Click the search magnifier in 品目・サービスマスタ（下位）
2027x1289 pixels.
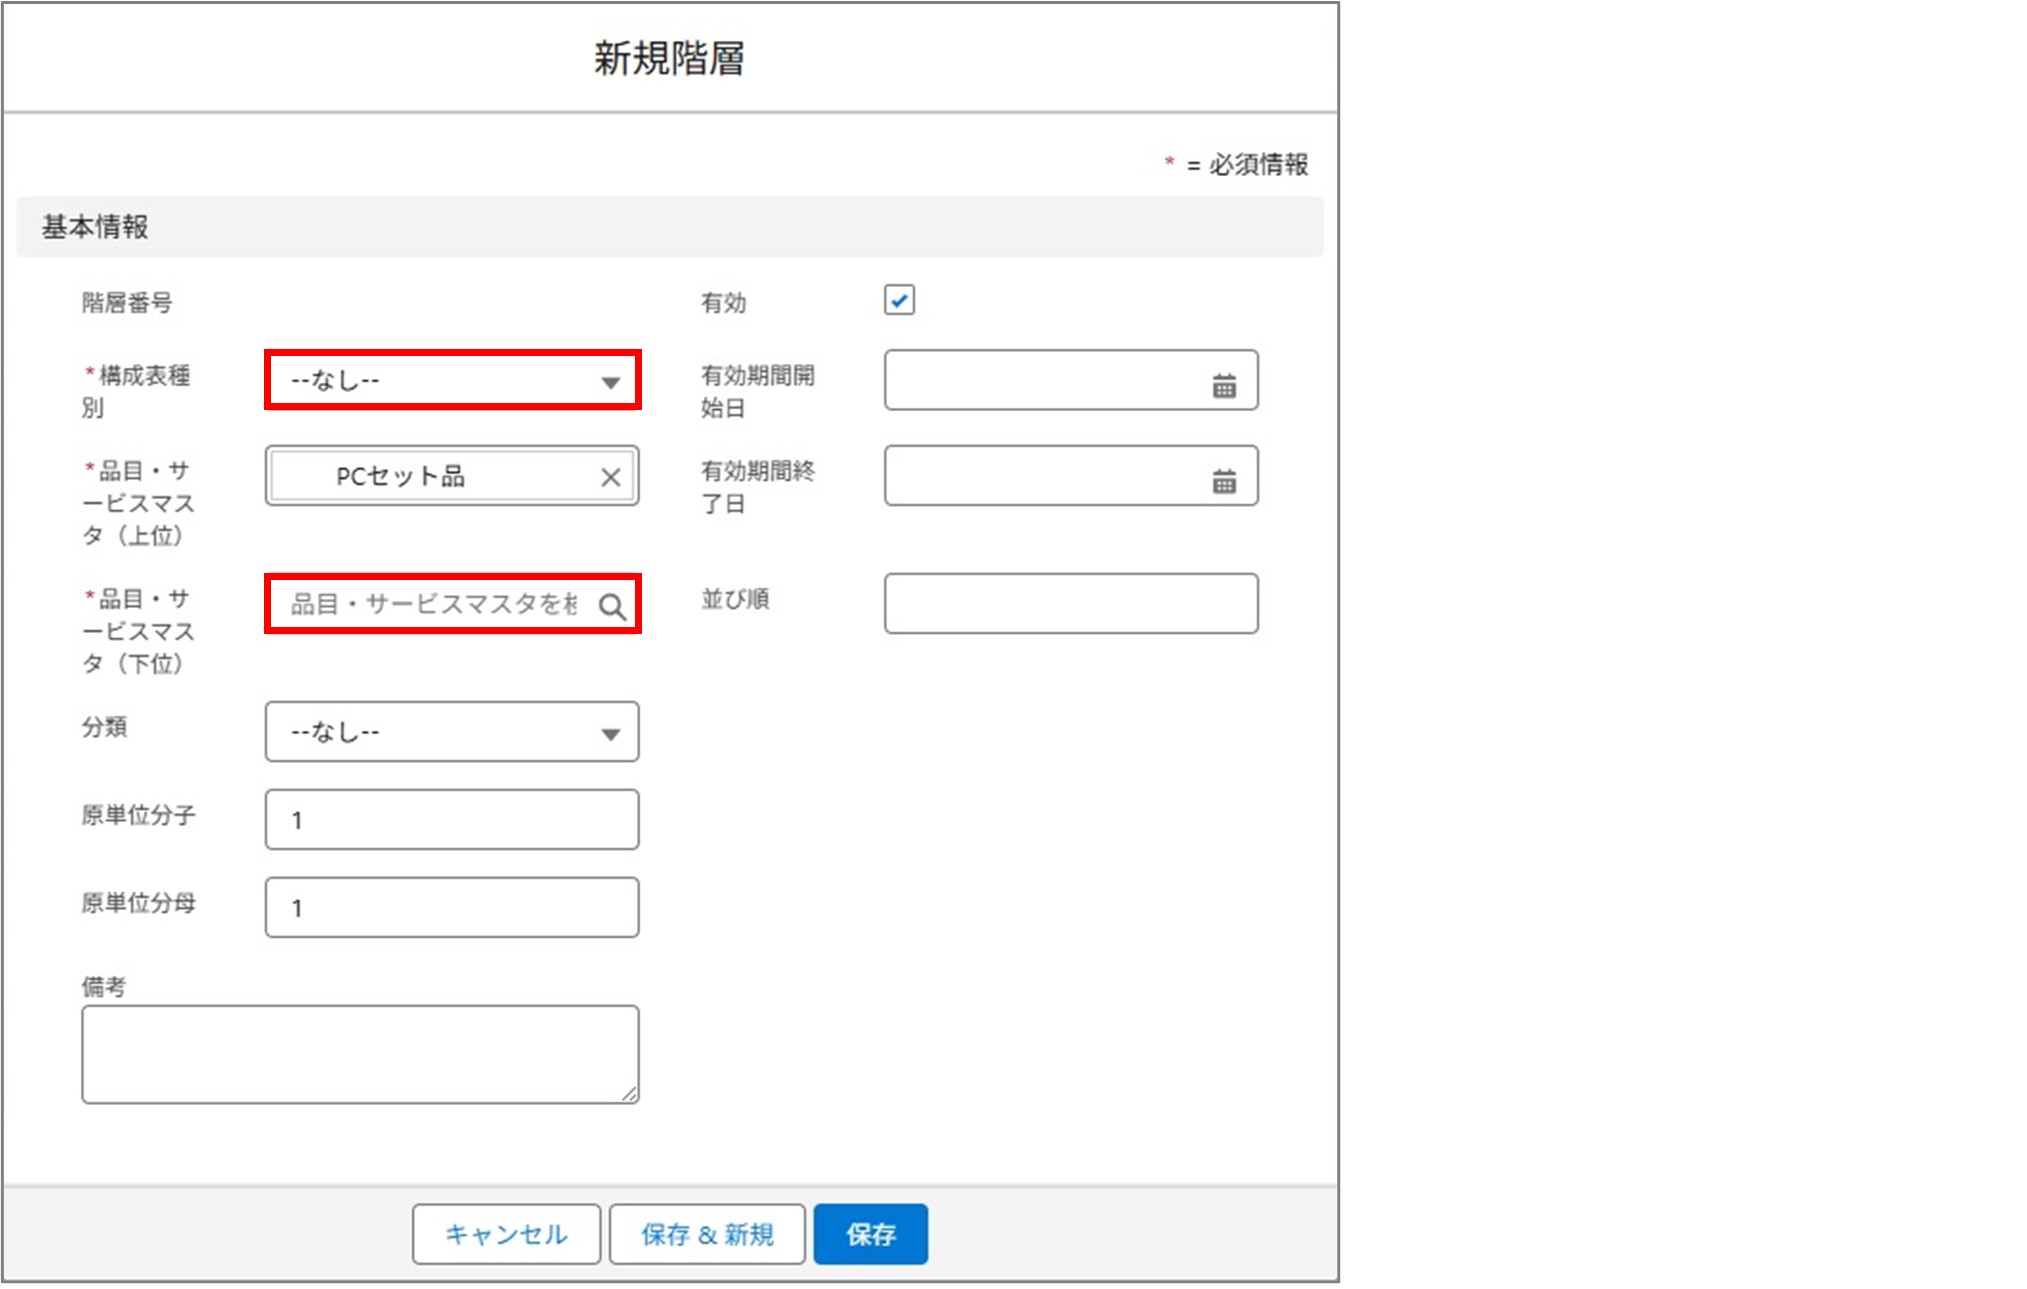click(x=612, y=604)
